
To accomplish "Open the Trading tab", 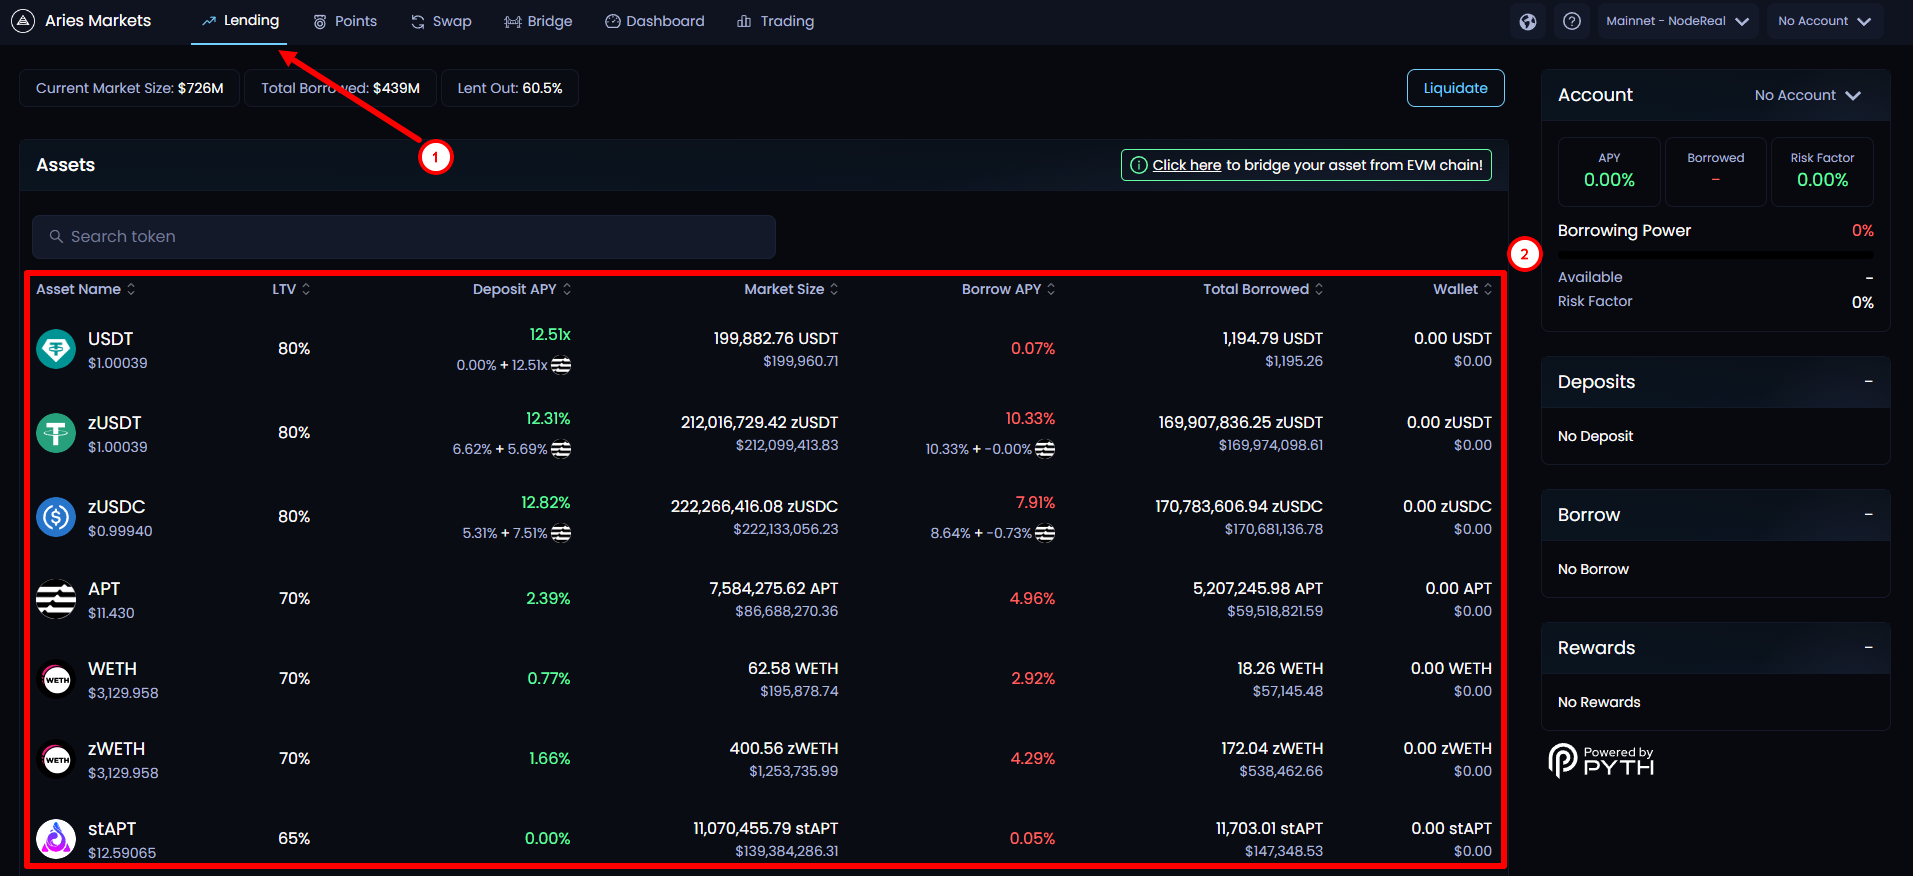I will coord(775,21).
